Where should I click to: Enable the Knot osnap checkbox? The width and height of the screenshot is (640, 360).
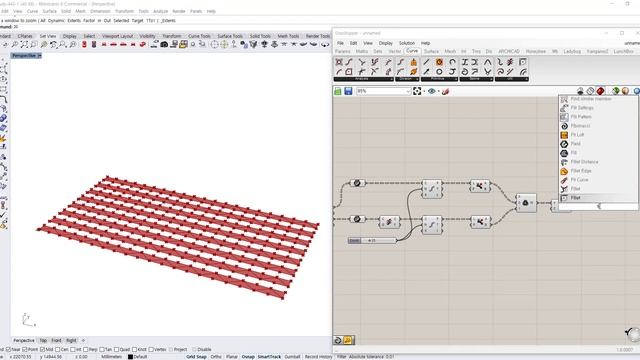point(134,349)
